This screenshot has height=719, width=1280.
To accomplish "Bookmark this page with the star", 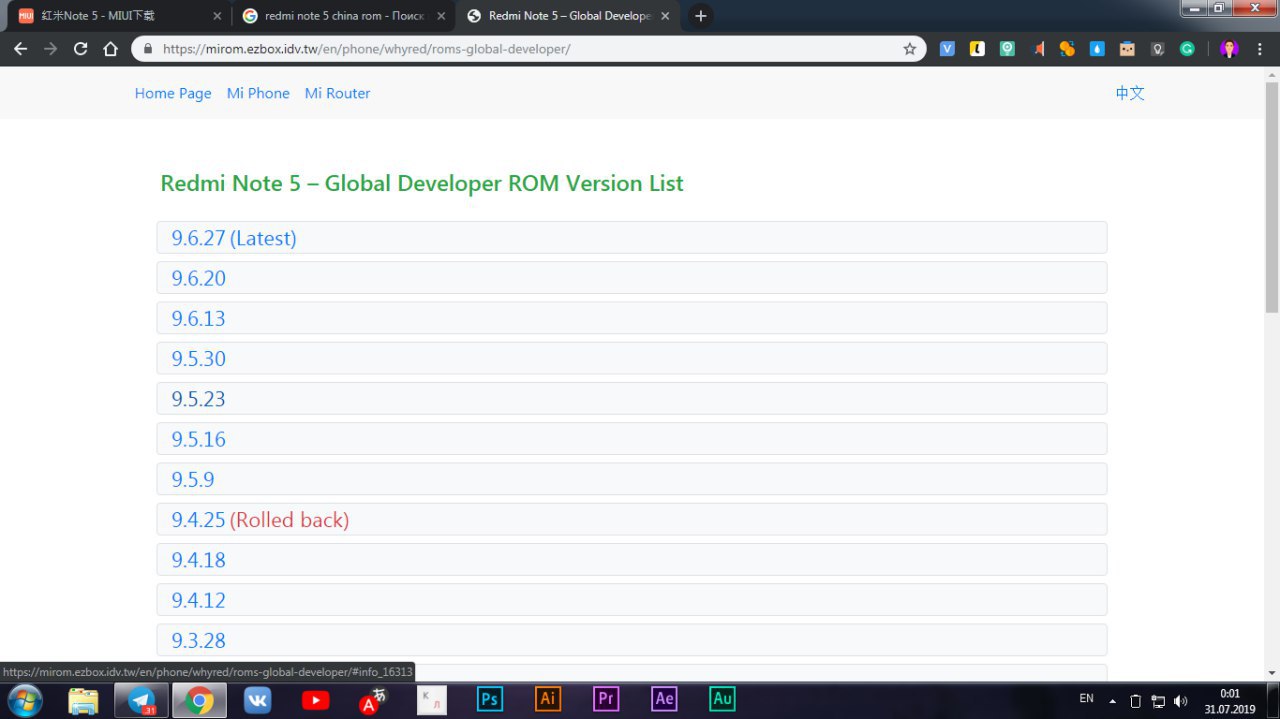I will tap(909, 49).
